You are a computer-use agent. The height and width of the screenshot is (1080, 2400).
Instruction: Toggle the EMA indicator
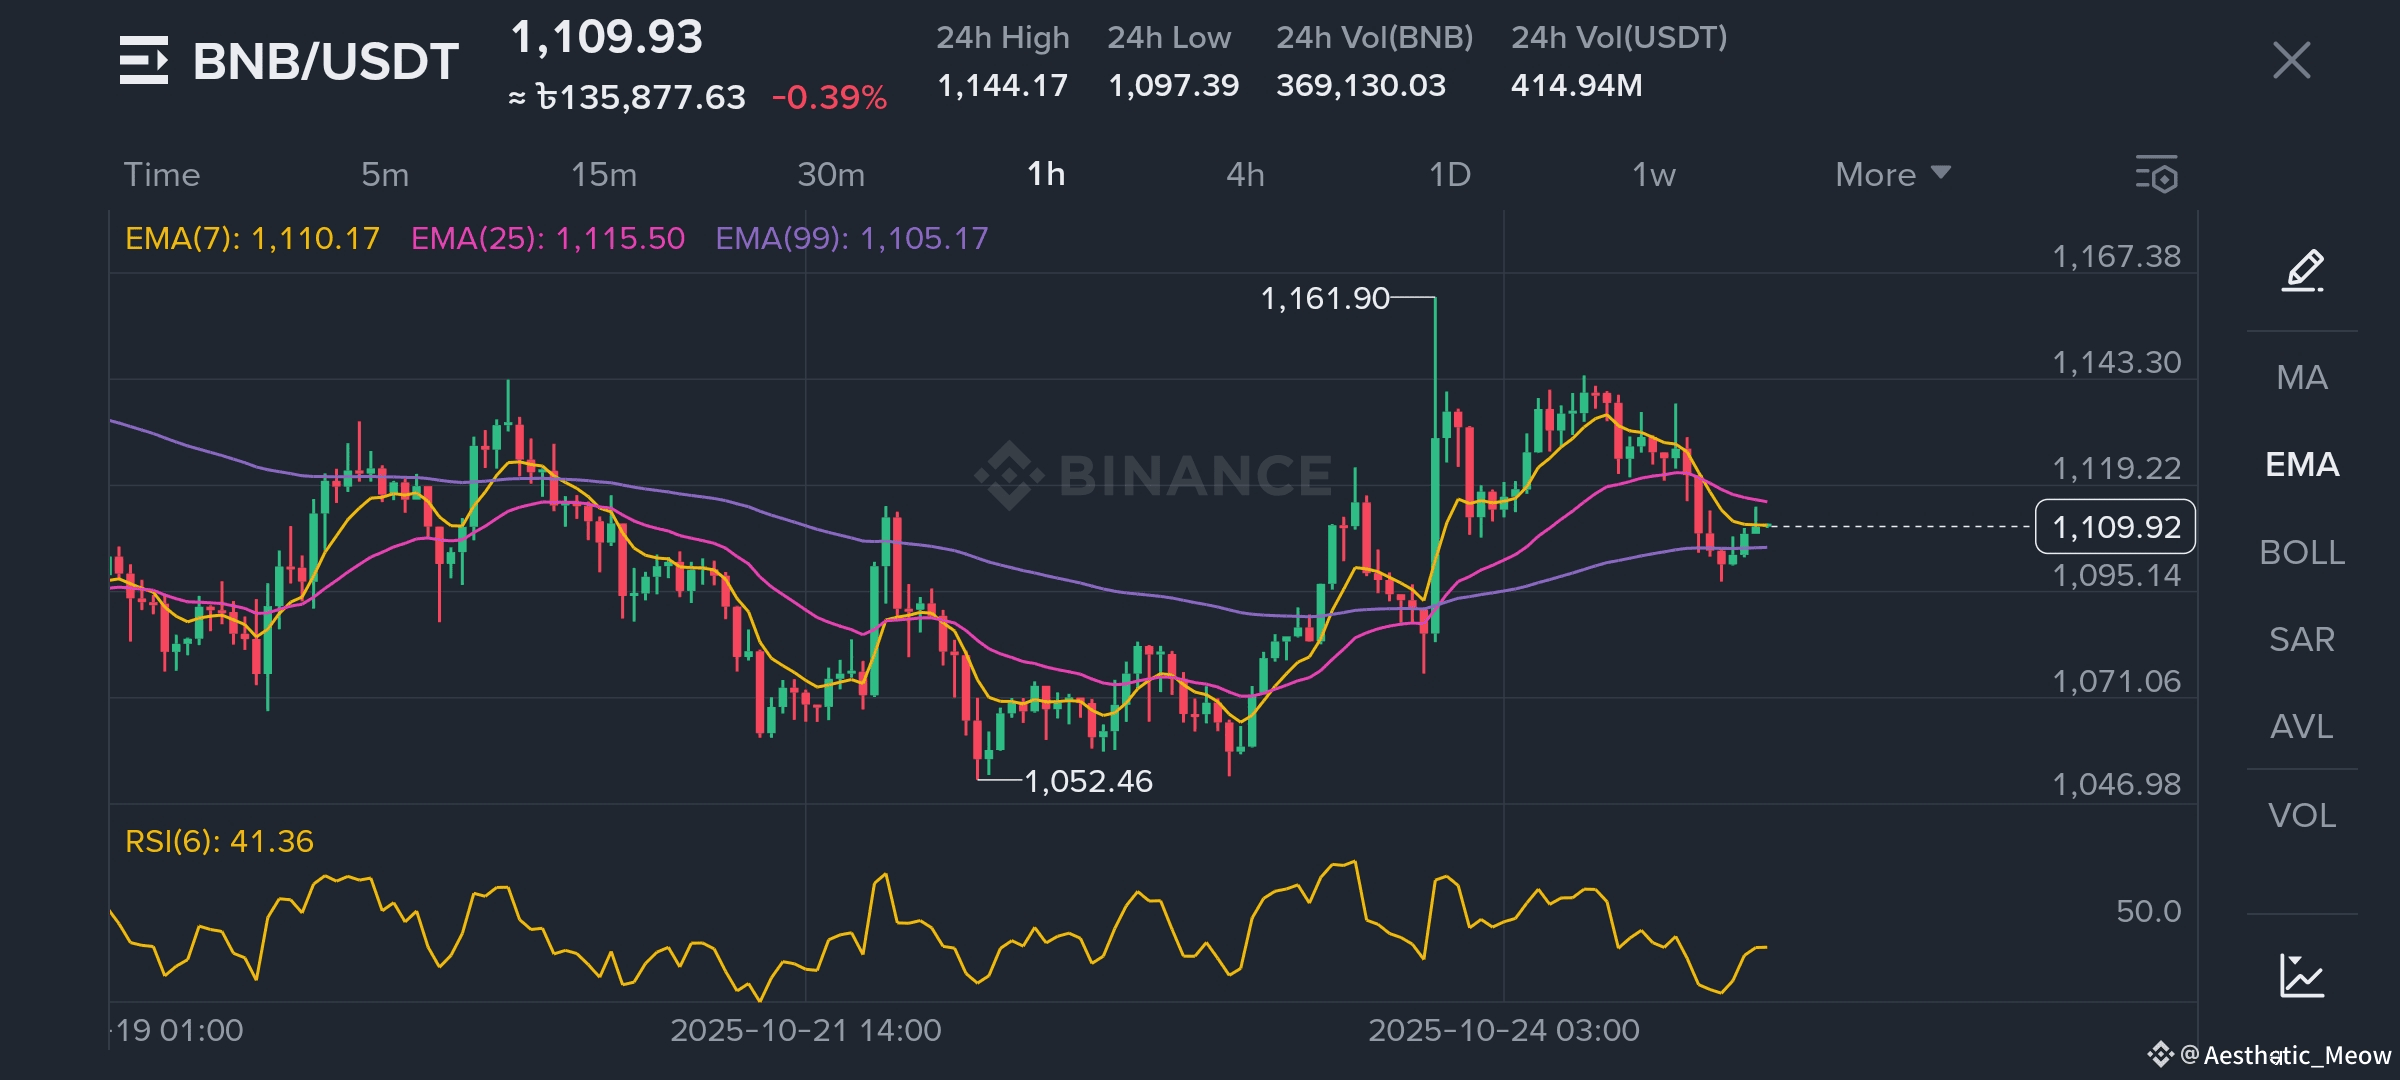pos(2301,464)
